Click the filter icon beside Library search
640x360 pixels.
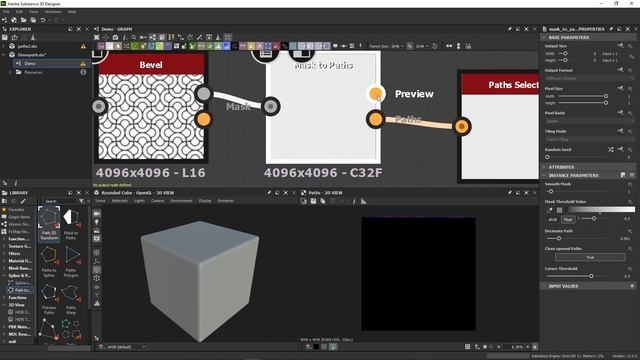81,201
